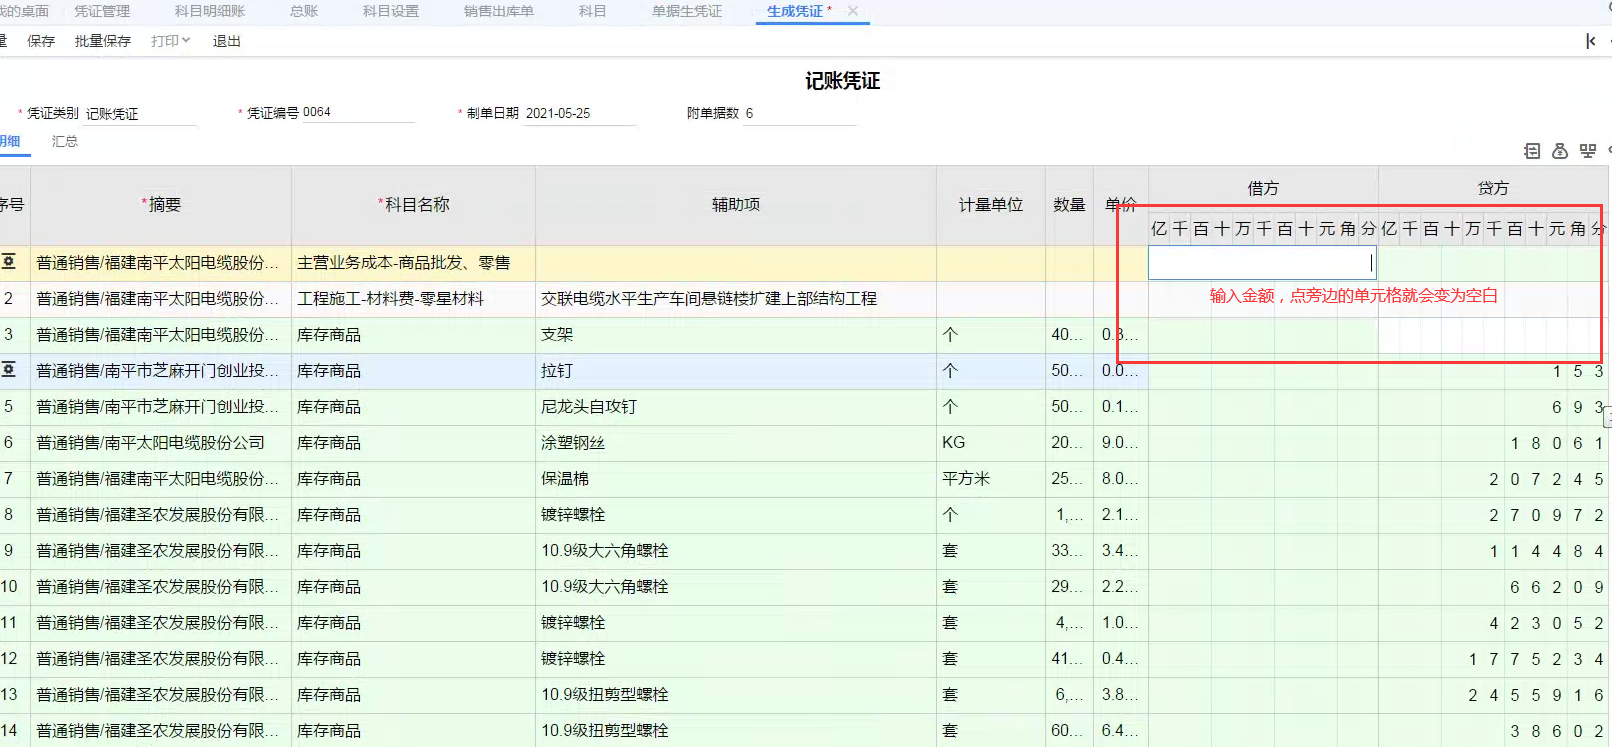
Task: Click the 10.9级扭剪型螺栓 cell in row 13
Action: click(736, 695)
